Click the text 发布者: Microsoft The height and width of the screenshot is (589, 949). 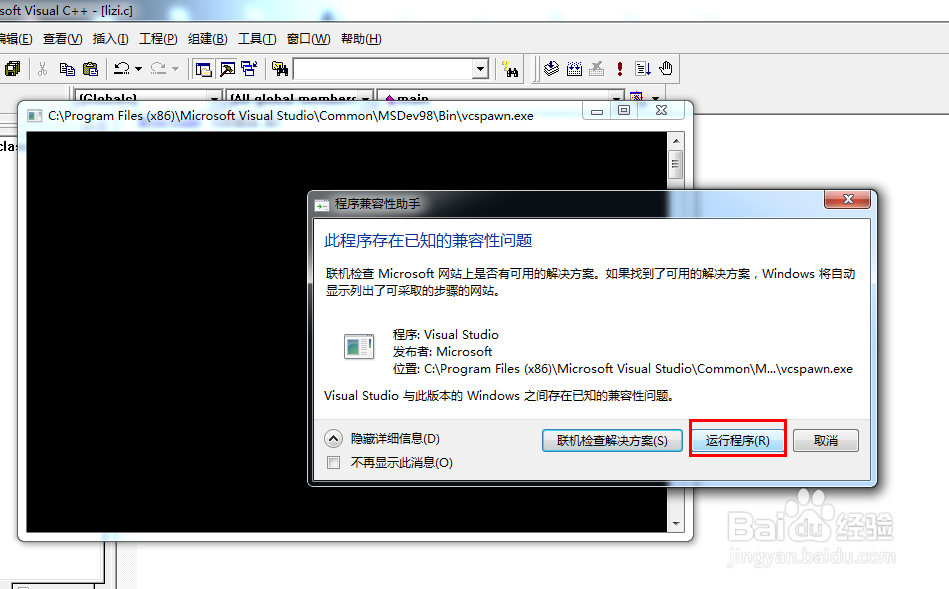tap(442, 352)
